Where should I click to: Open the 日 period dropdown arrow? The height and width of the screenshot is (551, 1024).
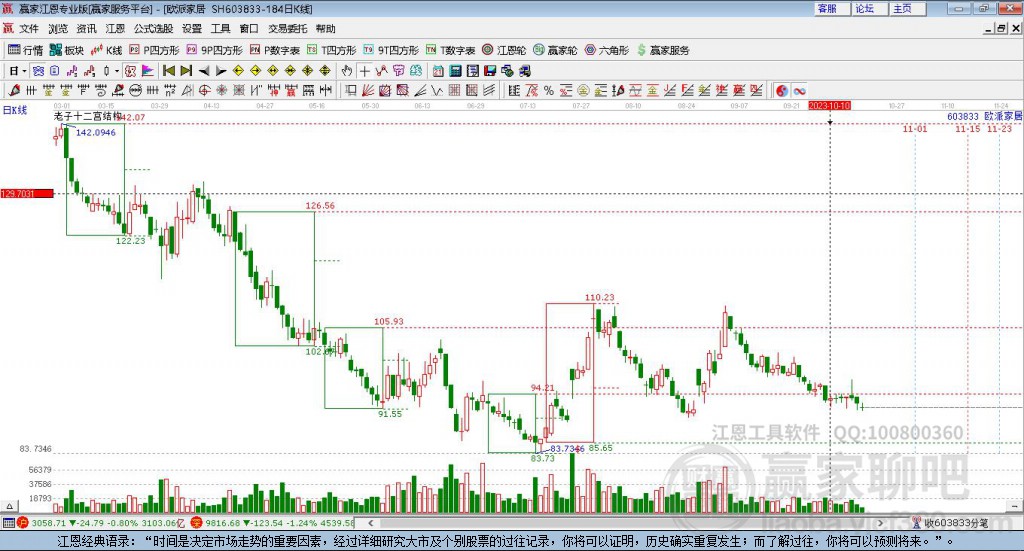24,71
